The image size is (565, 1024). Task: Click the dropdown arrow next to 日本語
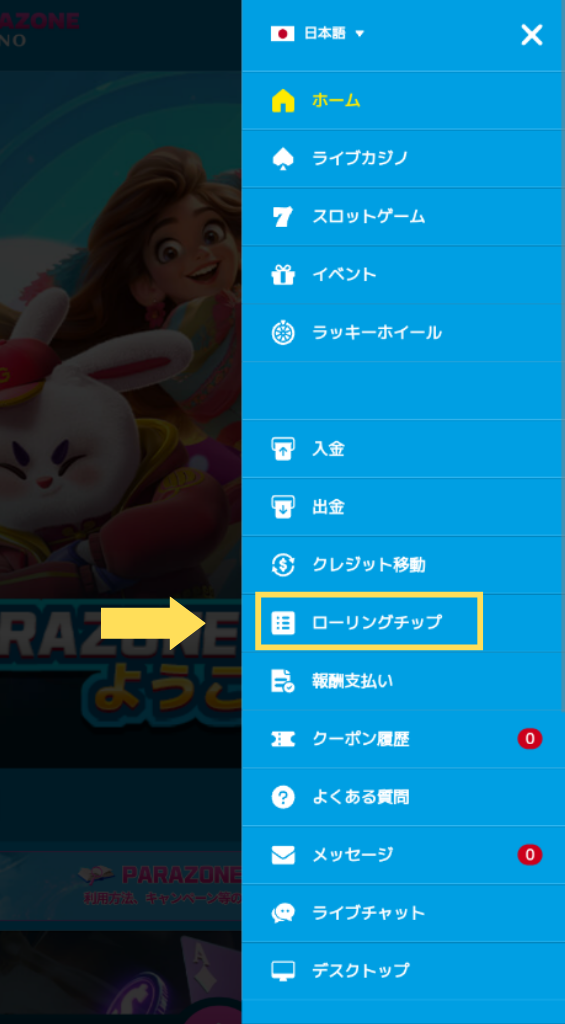[359, 34]
